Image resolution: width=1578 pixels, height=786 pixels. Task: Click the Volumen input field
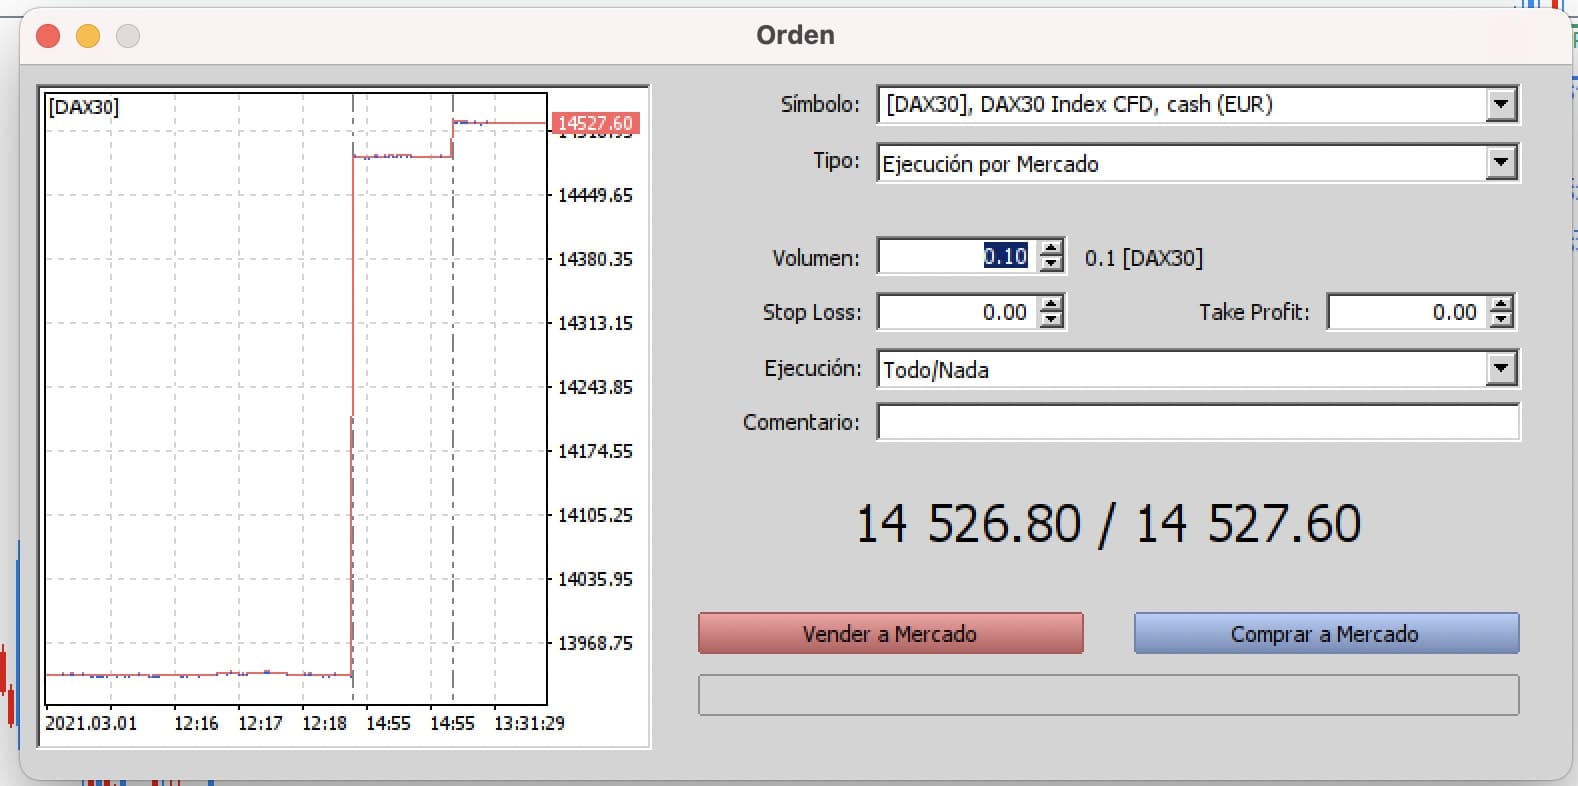pyautogui.click(x=958, y=256)
